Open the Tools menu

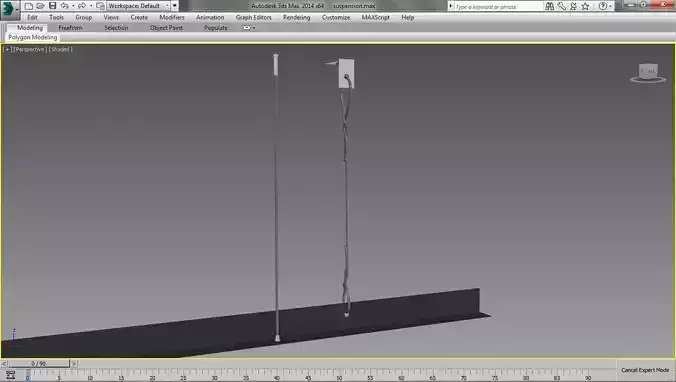(x=56, y=17)
